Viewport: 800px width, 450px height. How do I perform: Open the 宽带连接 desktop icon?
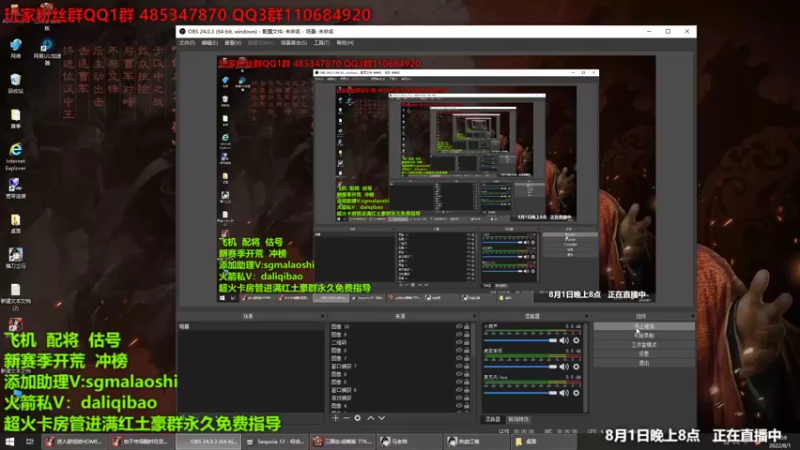point(15,188)
